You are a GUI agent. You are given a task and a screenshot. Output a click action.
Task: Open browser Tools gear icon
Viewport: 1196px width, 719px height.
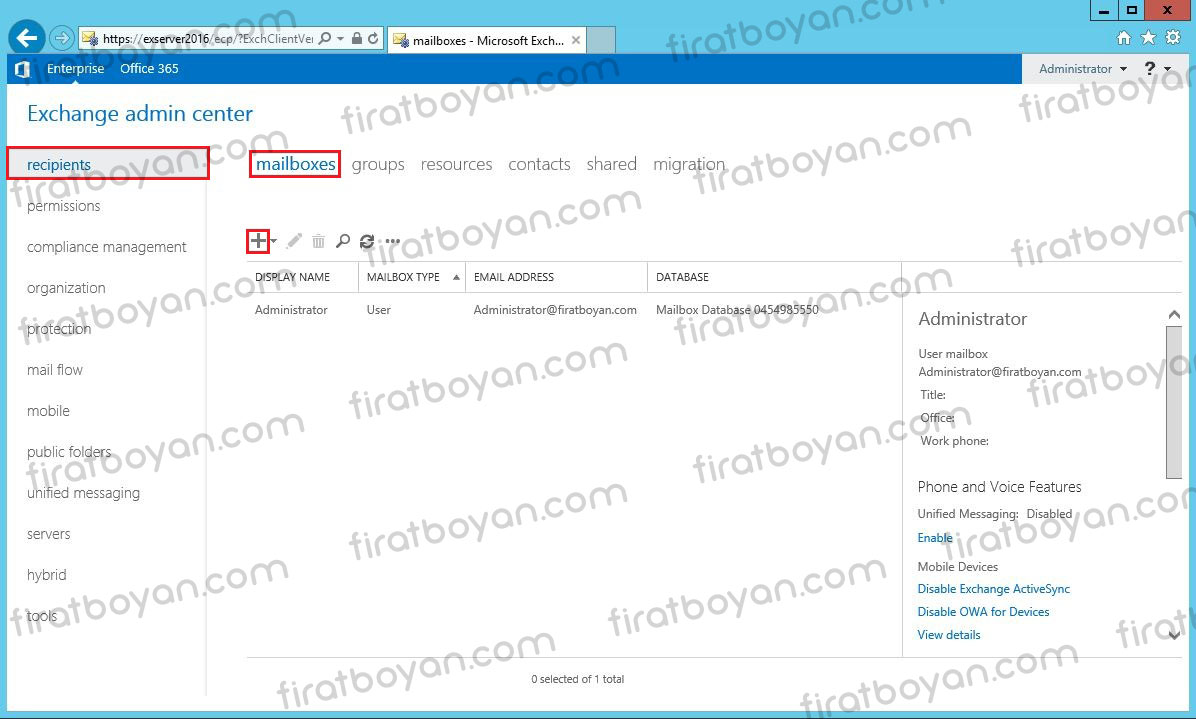1173,37
